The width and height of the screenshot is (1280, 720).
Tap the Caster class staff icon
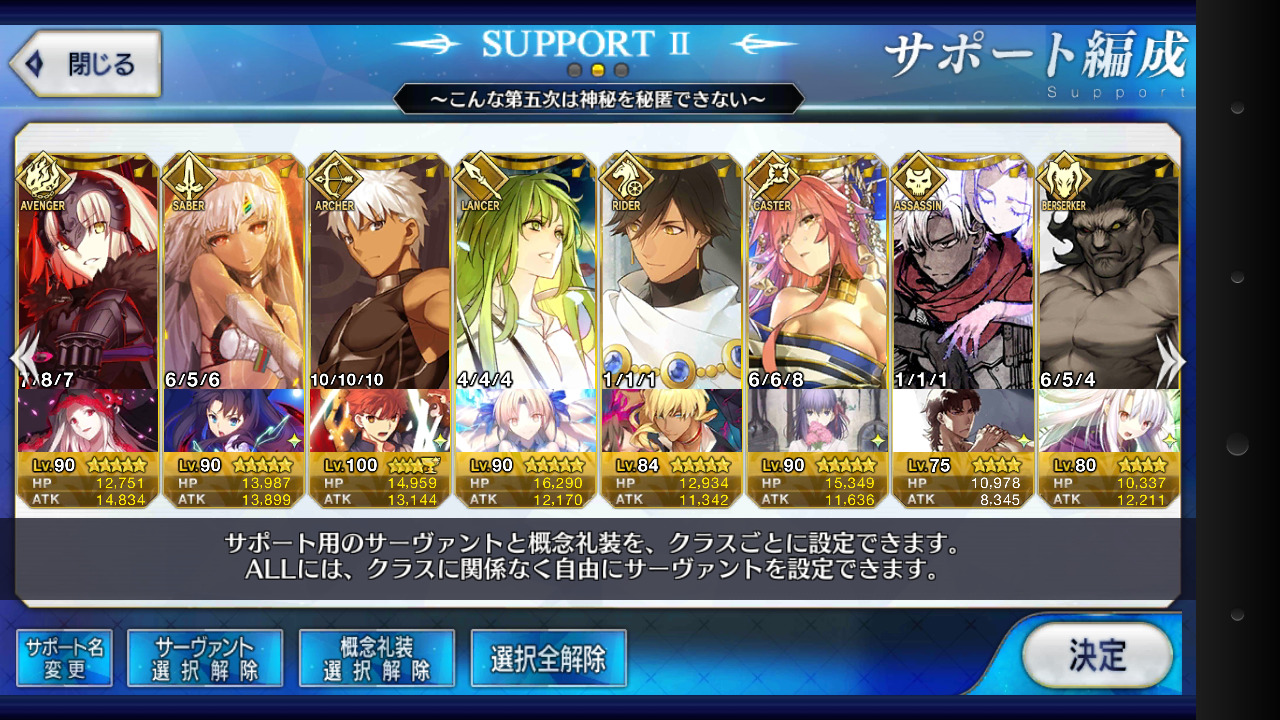tap(773, 178)
